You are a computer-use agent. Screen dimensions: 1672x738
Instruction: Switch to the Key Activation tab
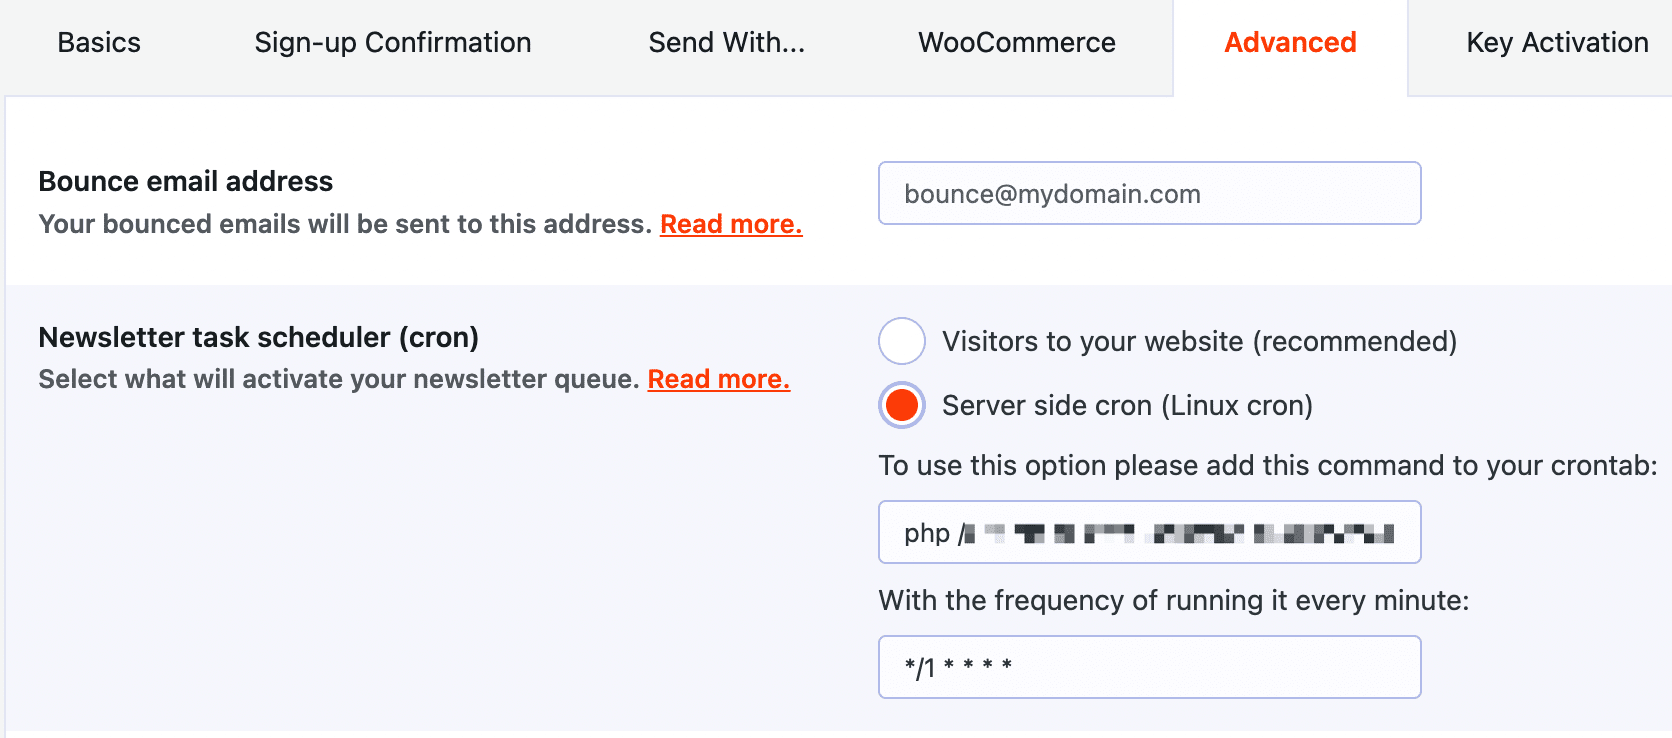pyautogui.click(x=1556, y=43)
